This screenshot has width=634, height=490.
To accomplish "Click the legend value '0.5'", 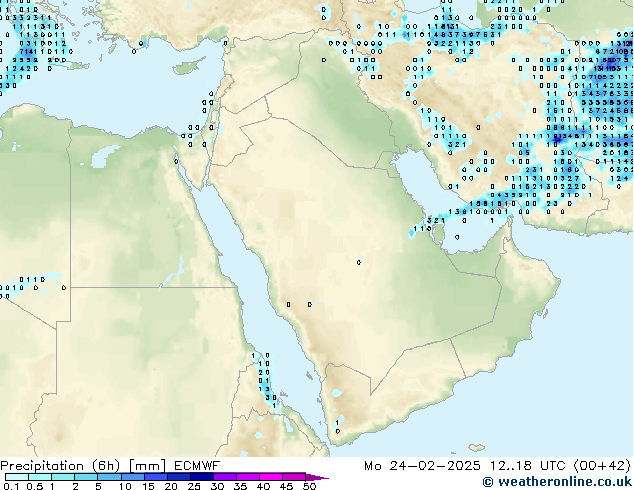I will tap(35, 486).
